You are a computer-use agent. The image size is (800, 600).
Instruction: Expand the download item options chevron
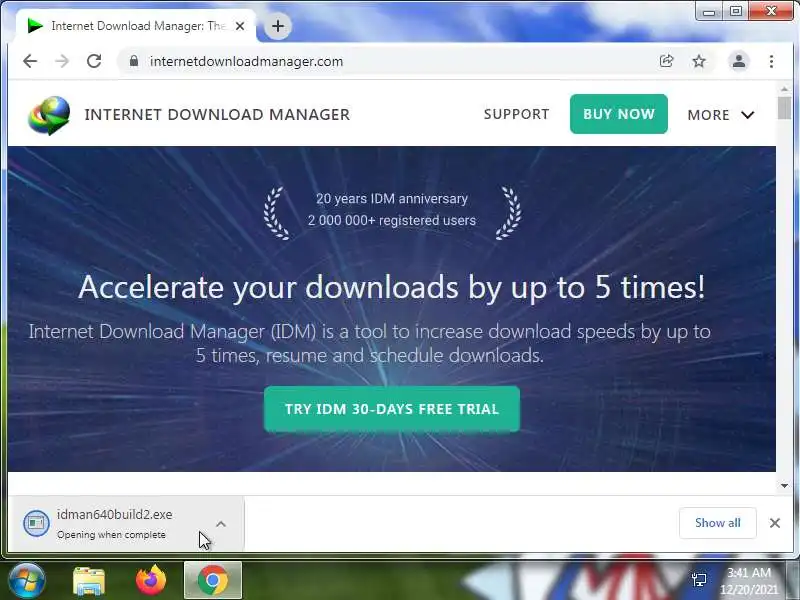(x=220, y=524)
